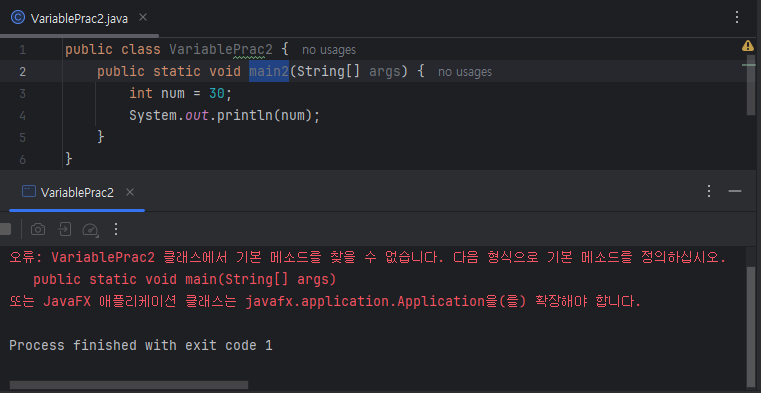Click suggested 'public static void main' console line
The height and width of the screenshot is (393, 761).
184,279
